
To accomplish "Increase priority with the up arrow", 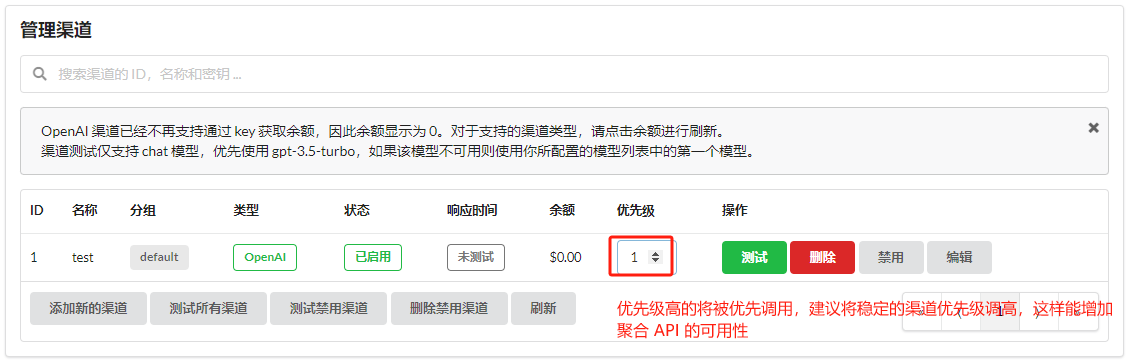I will 655,253.
